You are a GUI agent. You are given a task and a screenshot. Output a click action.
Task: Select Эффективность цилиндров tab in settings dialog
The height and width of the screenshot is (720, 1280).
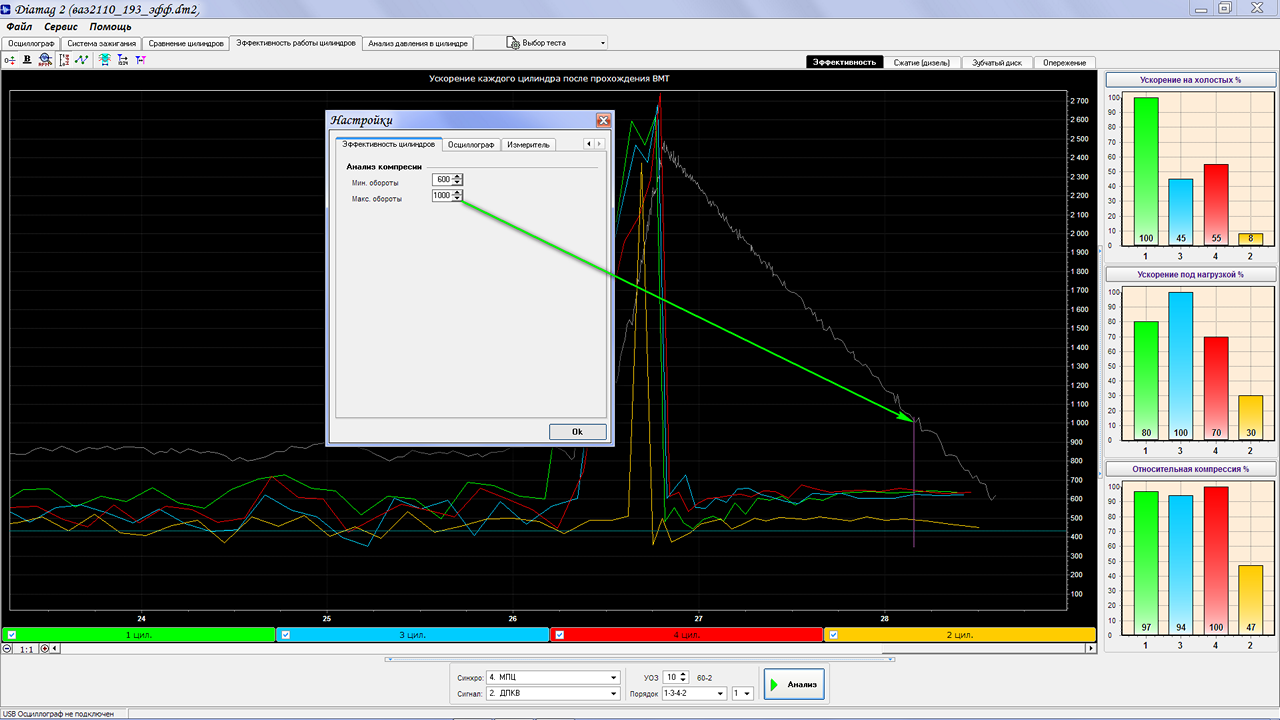click(388, 144)
